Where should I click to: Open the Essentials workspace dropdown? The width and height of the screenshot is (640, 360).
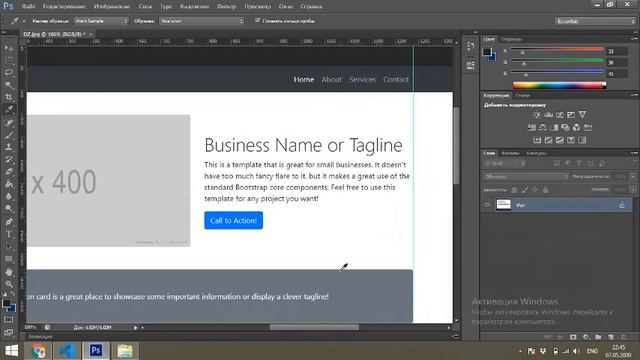(595, 21)
